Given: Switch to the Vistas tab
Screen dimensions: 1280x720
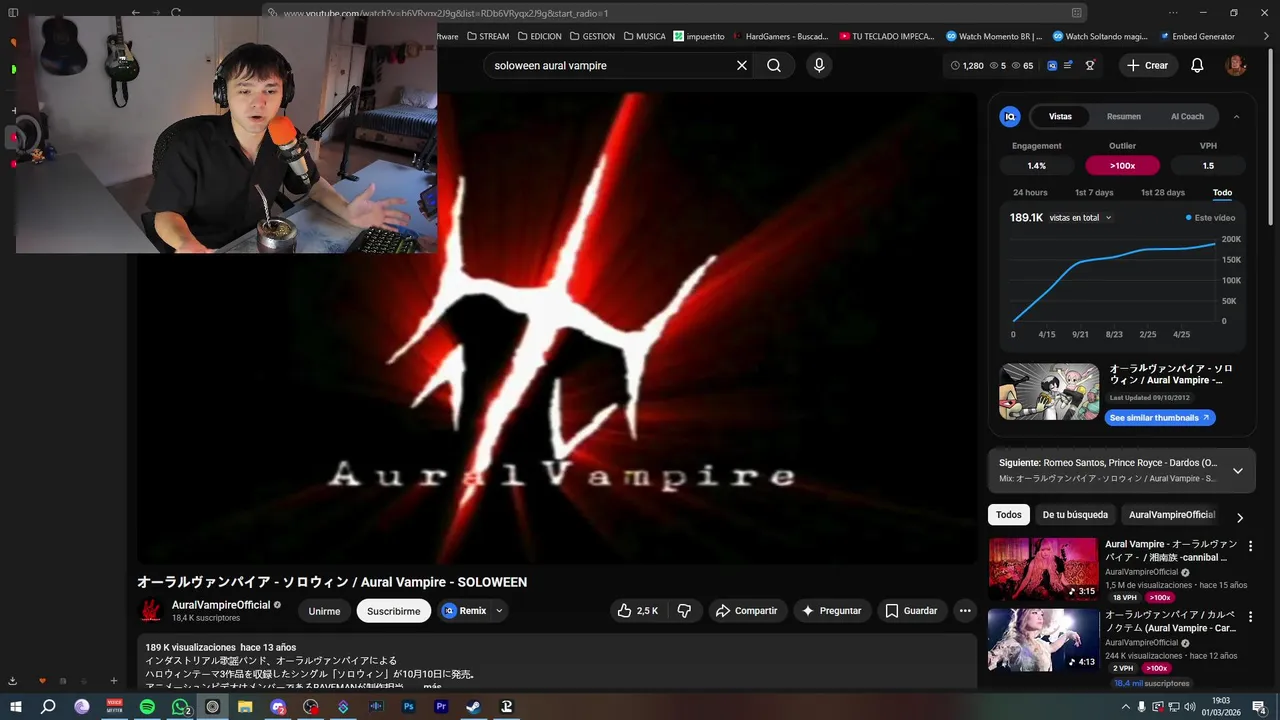Looking at the screenshot, I should [x=1060, y=117].
